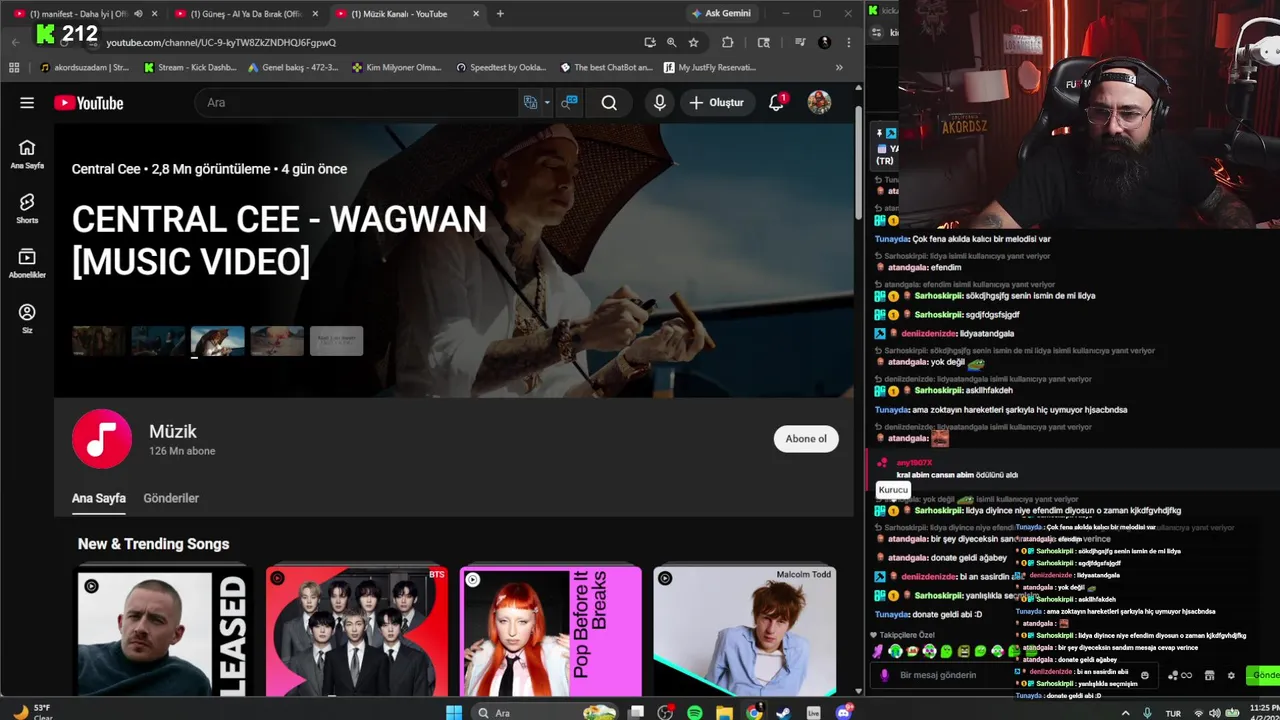
Task: Open emoji picker in Kick chat input
Action: [1144, 675]
